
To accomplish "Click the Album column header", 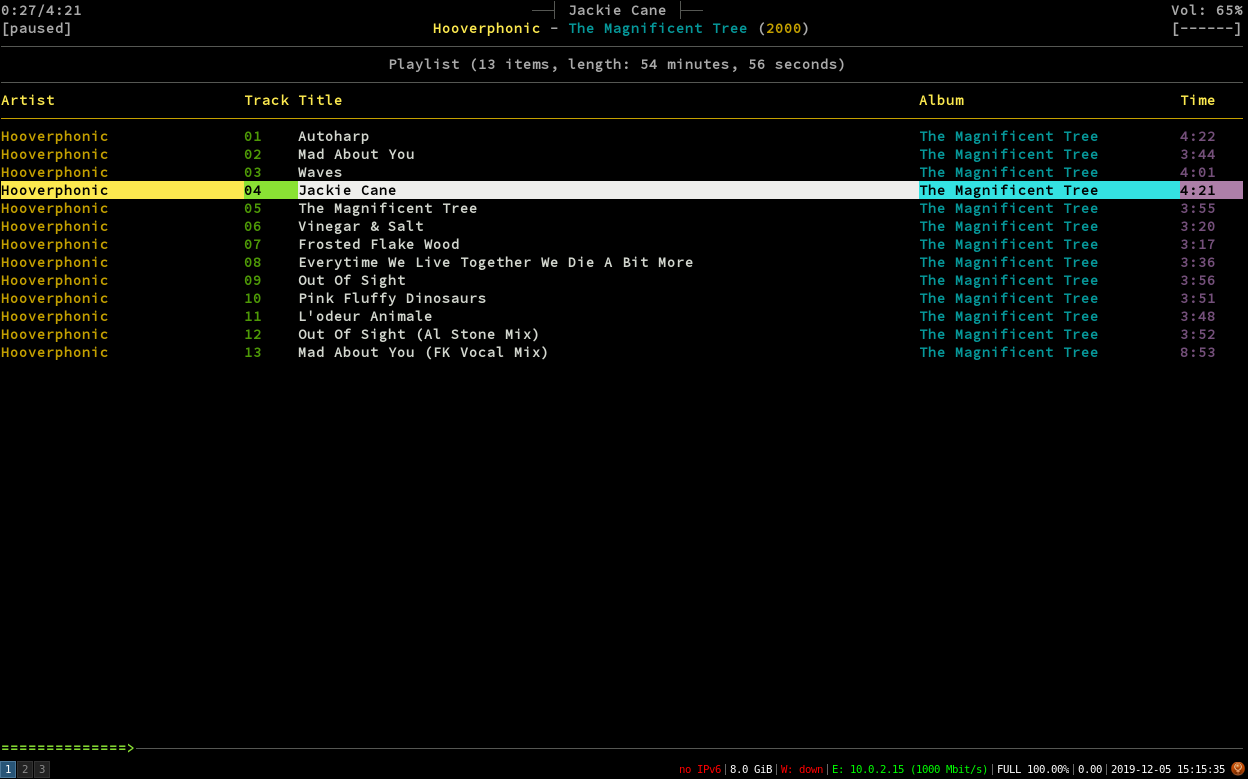I will click(x=942, y=100).
